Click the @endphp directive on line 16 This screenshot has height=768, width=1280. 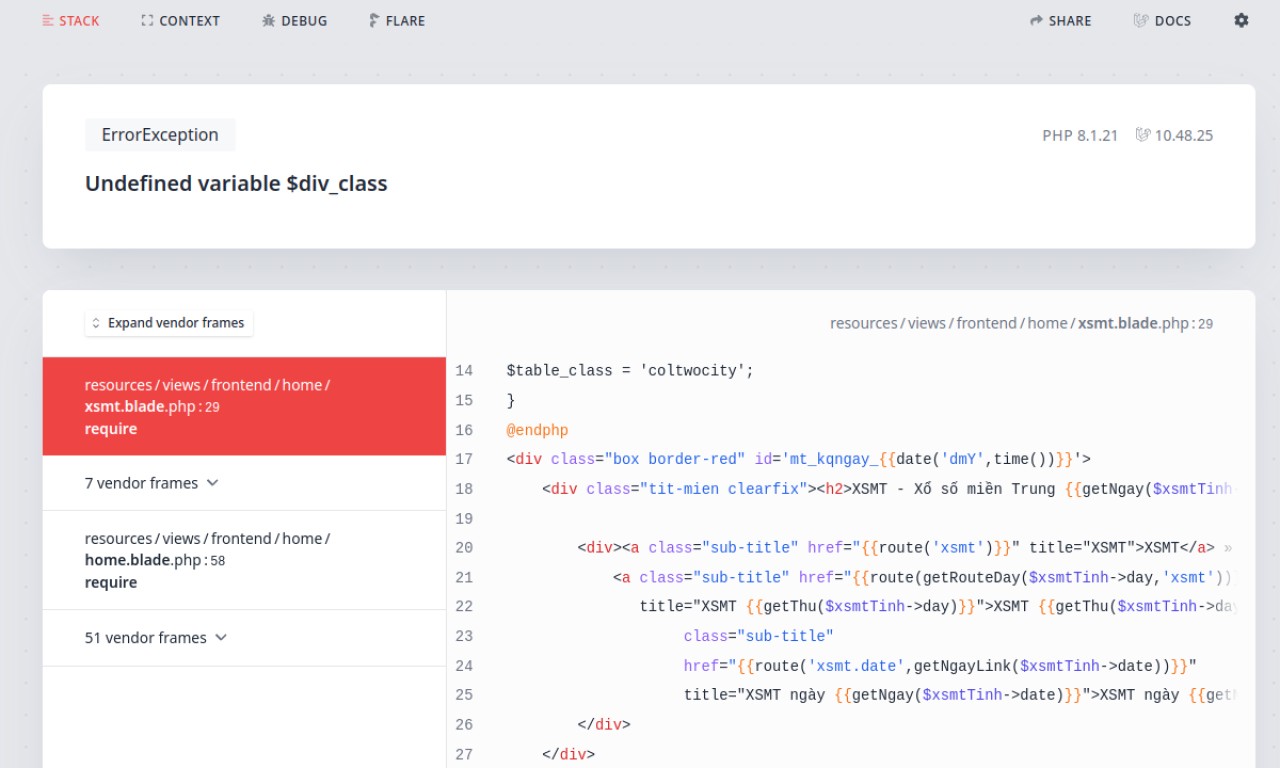click(x=537, y=430)
